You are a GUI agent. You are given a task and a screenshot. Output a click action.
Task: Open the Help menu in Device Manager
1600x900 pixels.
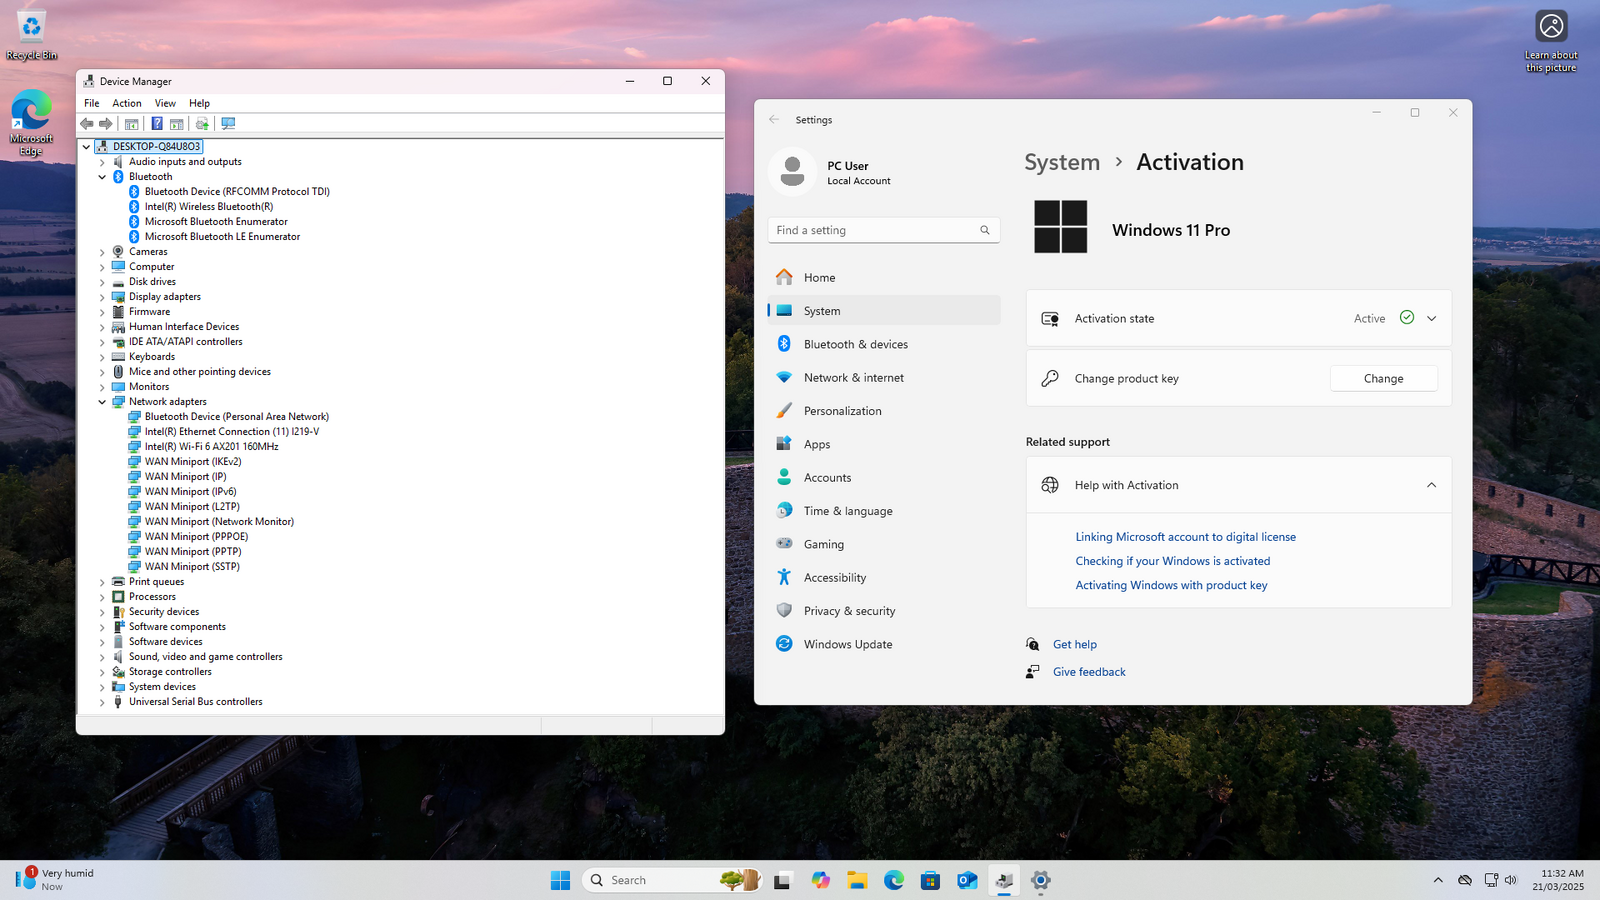pos(199,103)
